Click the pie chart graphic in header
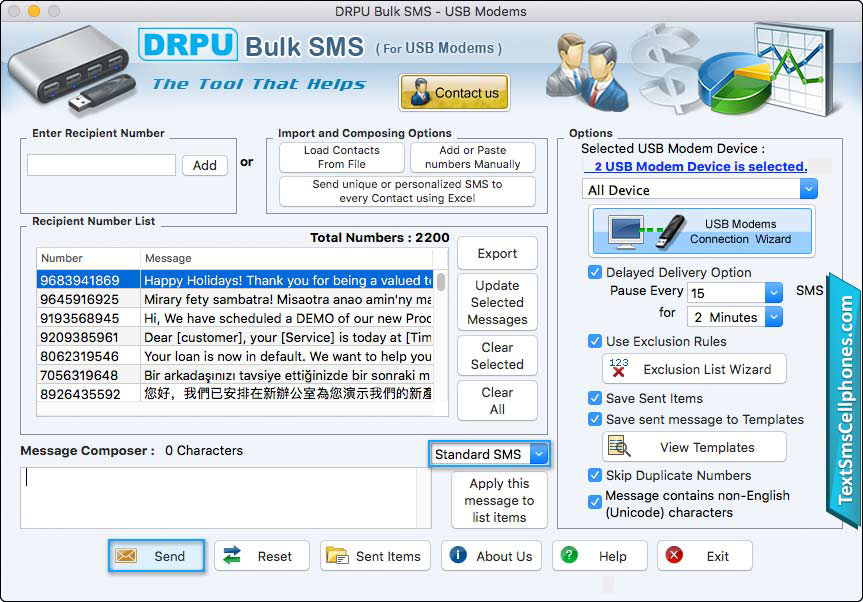 (735, 83)
